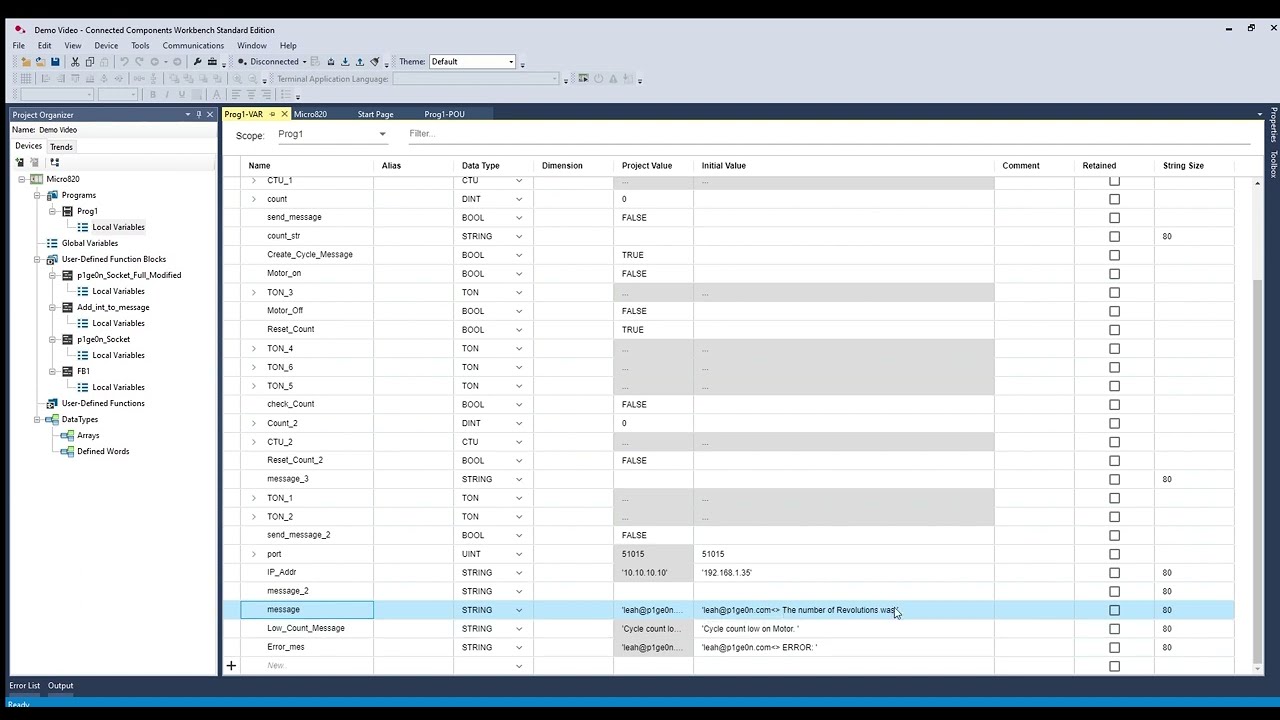This screenshot has width=1280, height=720.
Task: Click the Open project folder icon
Action: [x=40, y=62]
